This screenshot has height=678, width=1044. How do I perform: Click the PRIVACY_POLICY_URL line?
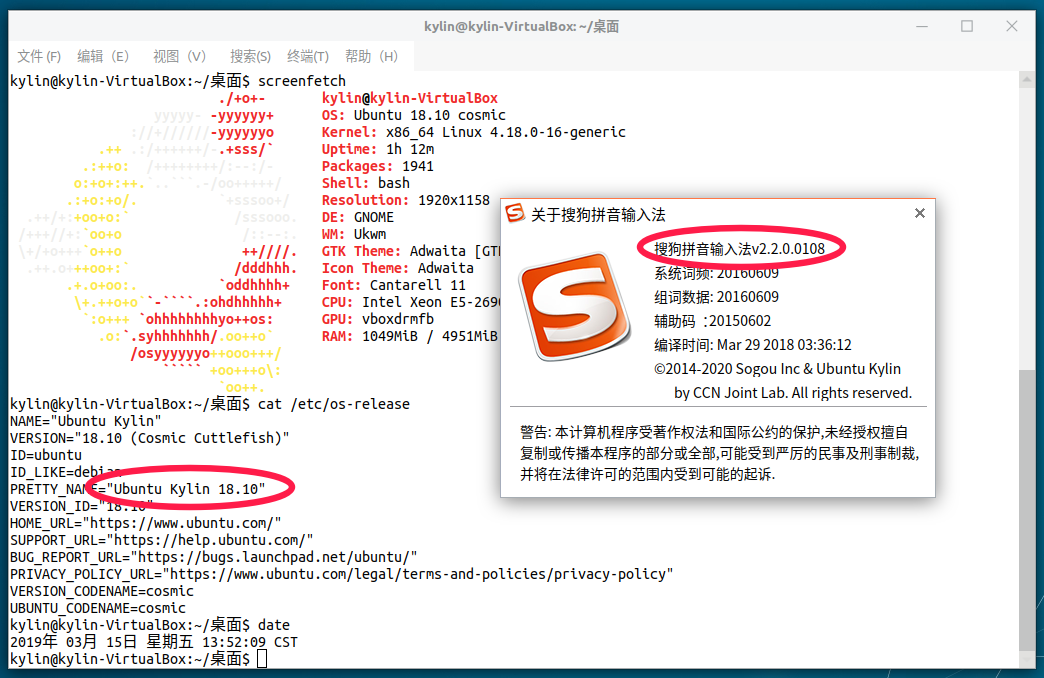[x=342, y=574]
